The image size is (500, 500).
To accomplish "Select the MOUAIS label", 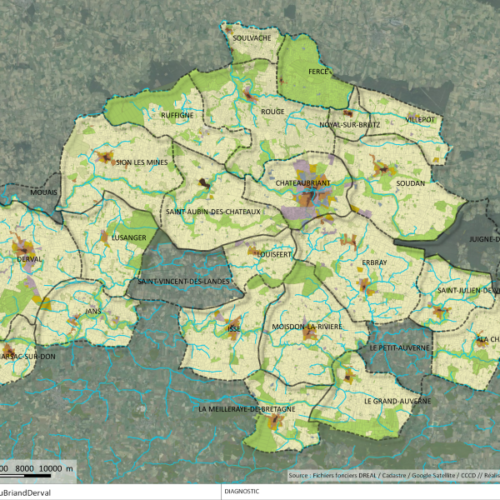I will pos(44,192).
